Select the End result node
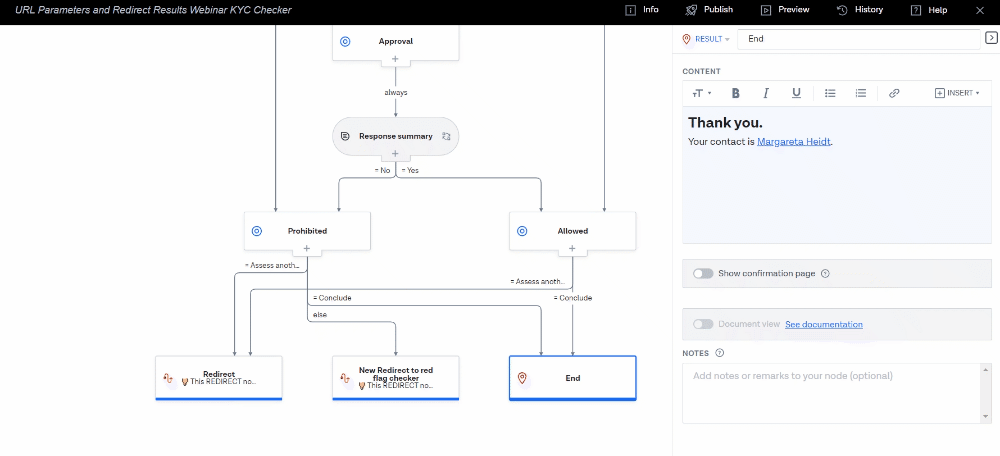This screenshot has height=456, width=1000. coord(573,378)
